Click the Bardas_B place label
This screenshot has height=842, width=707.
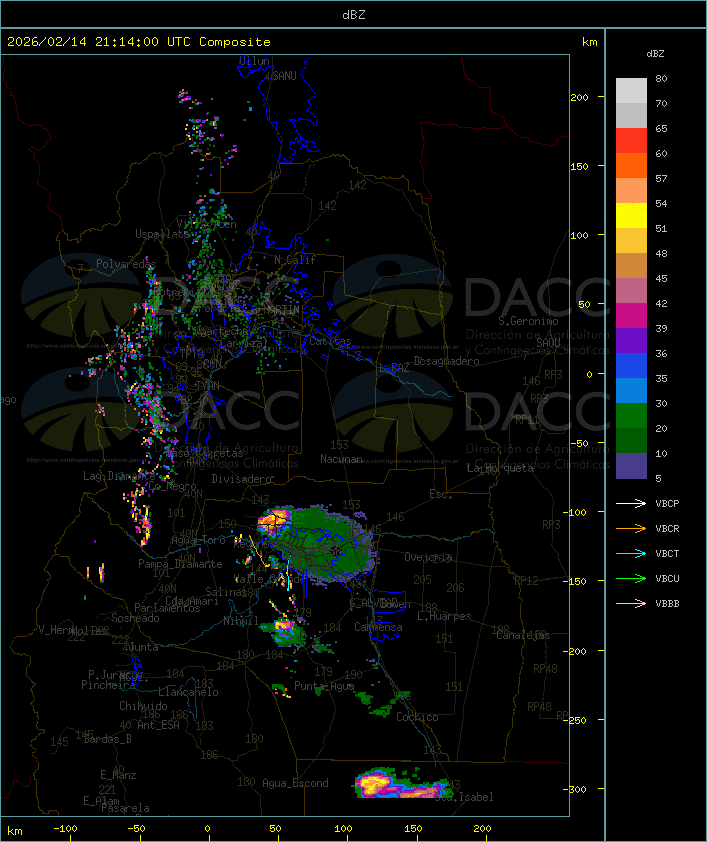107,739
